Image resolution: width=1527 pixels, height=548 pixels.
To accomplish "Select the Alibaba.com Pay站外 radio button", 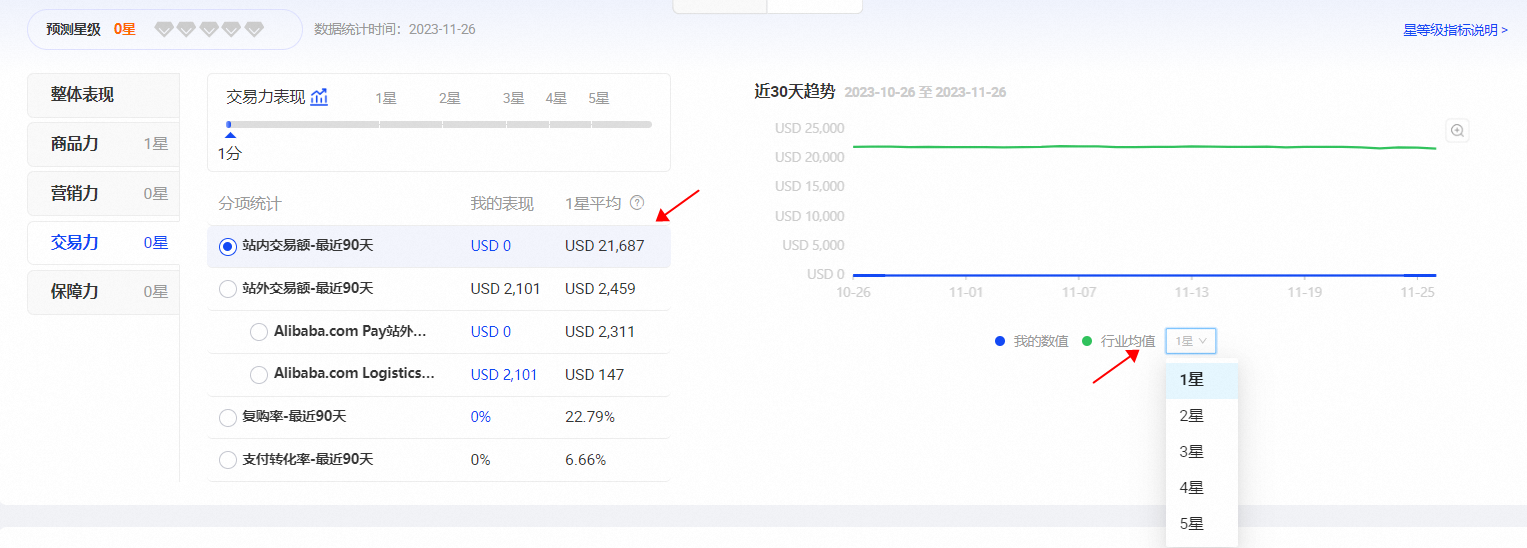I will 259,332.
